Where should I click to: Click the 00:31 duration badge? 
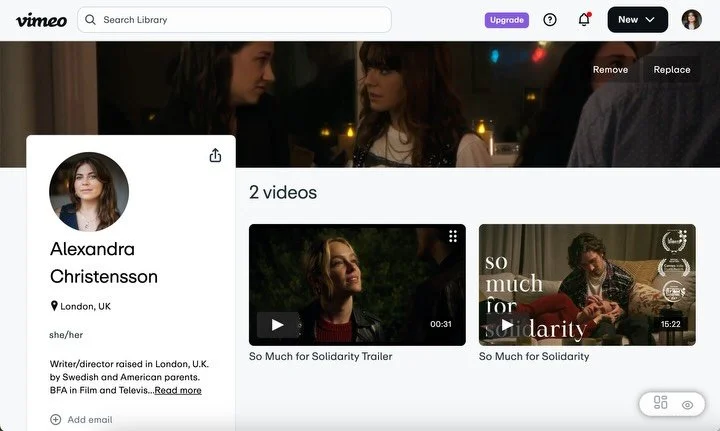point(441,324)
